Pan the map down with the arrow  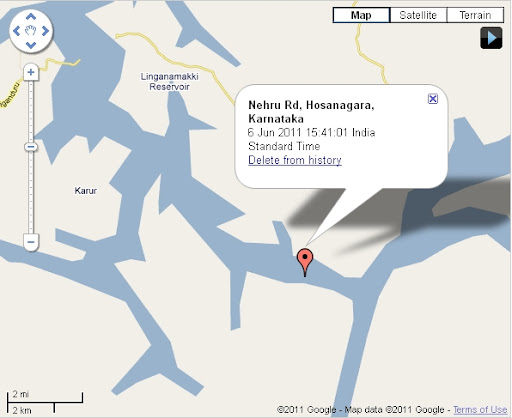pos(31,45)
